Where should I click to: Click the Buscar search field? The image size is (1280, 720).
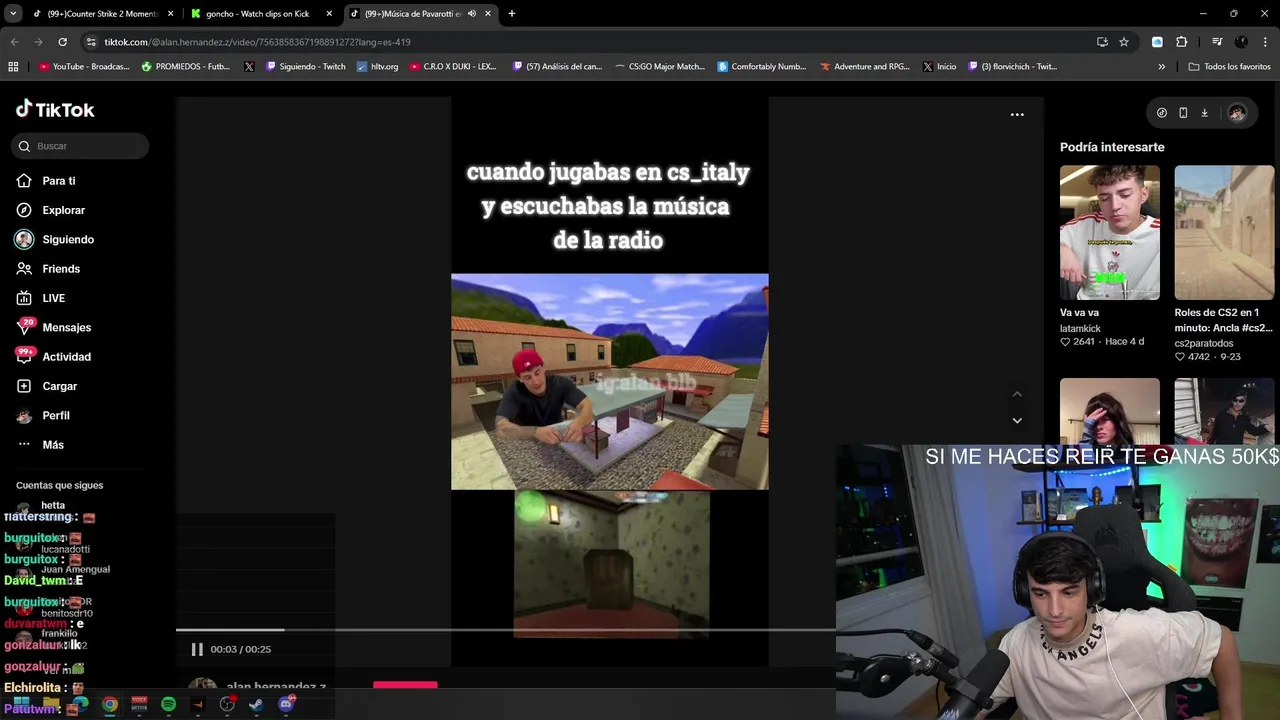click(x=80, y=146)
